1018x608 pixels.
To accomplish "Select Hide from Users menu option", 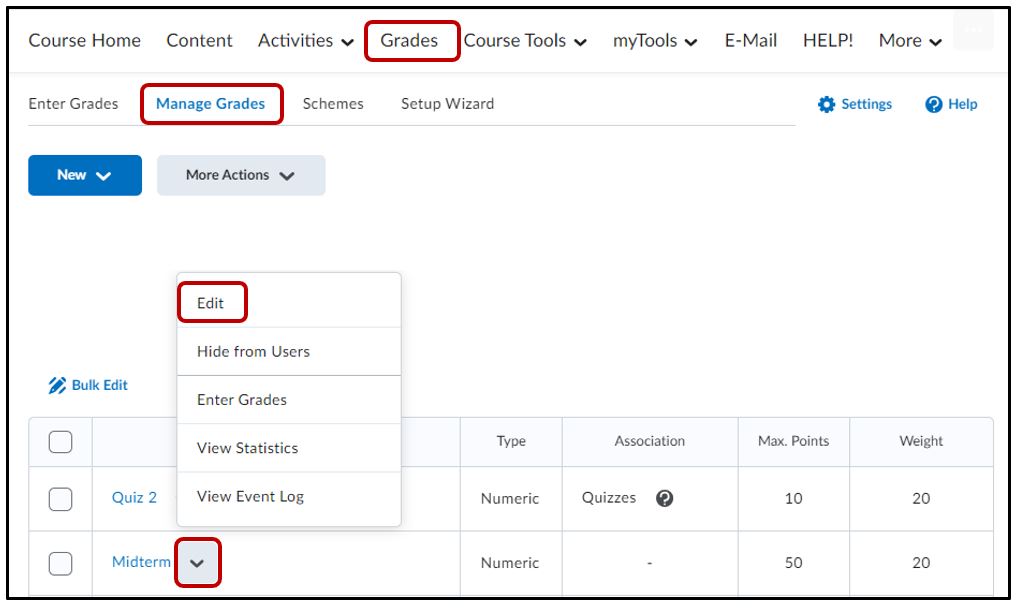I will [253, 351].
